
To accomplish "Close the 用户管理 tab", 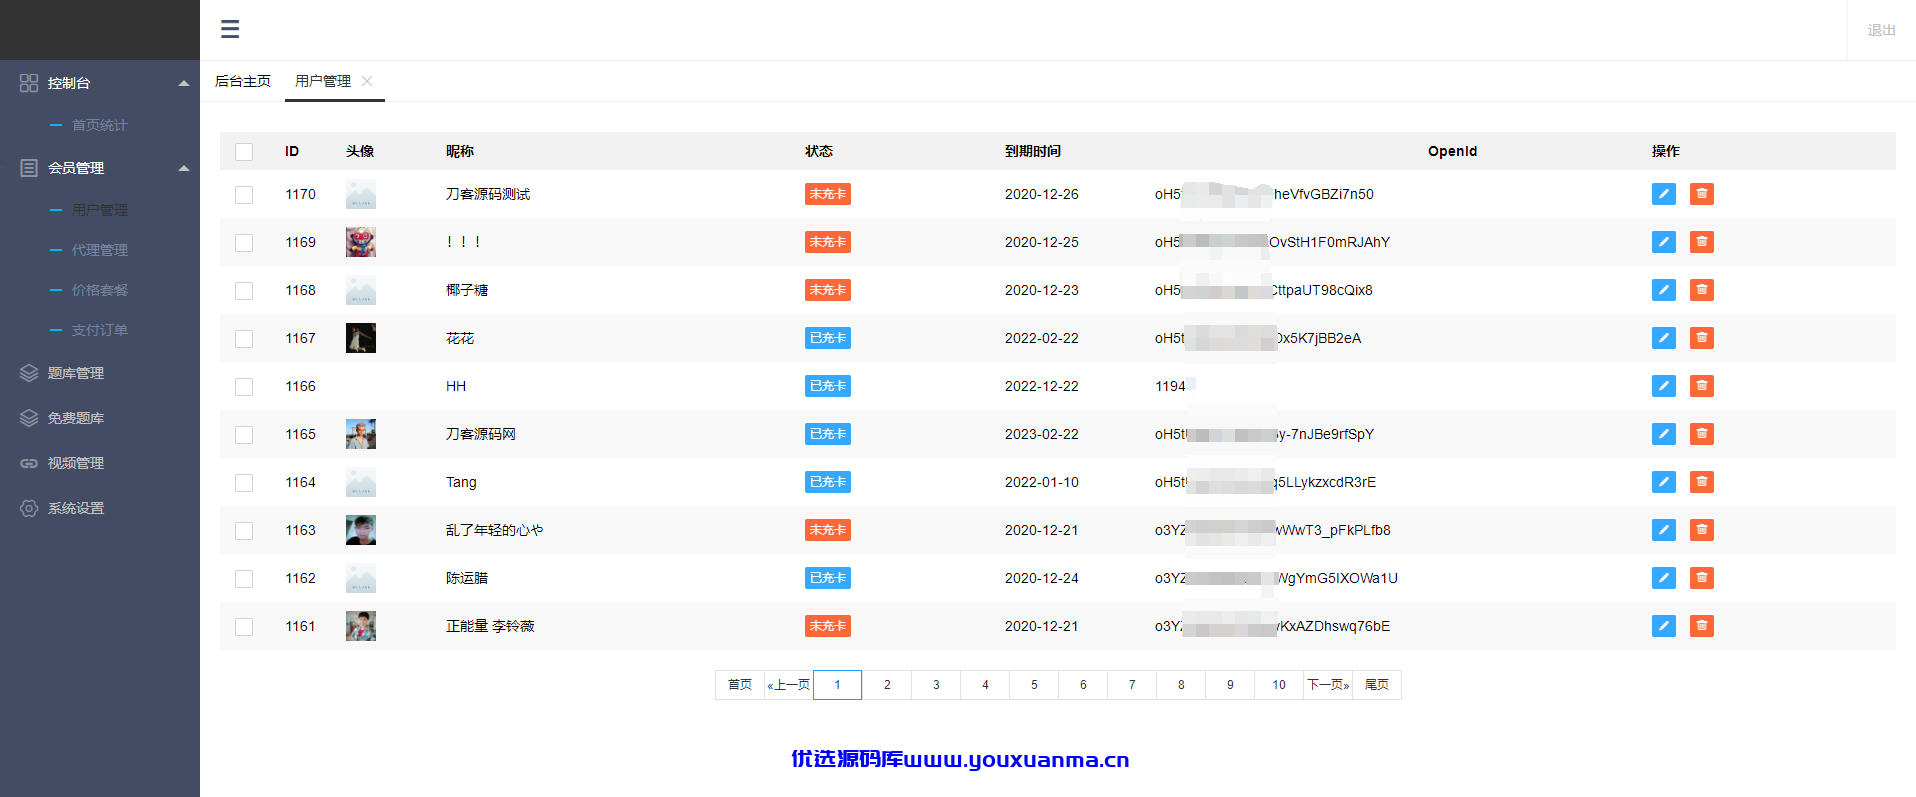I will pyautogui.click(x=367, y=81).
